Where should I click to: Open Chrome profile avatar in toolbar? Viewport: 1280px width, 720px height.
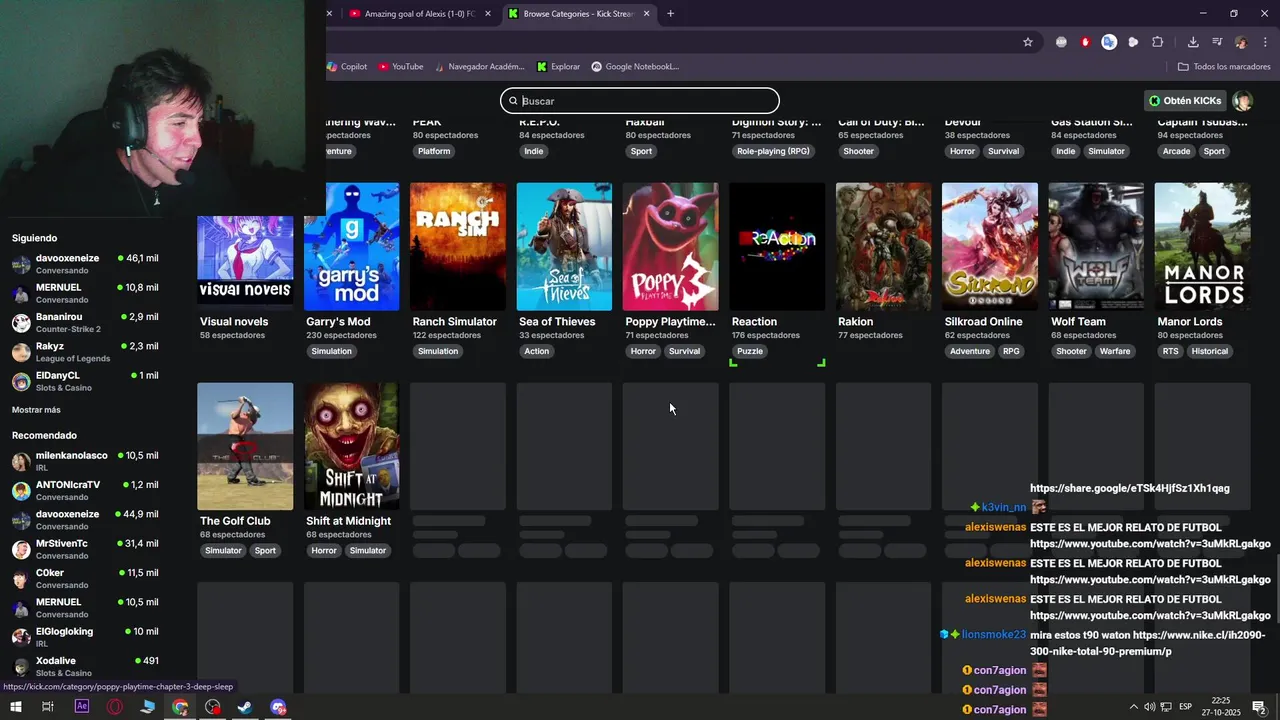click(1241, 42)
